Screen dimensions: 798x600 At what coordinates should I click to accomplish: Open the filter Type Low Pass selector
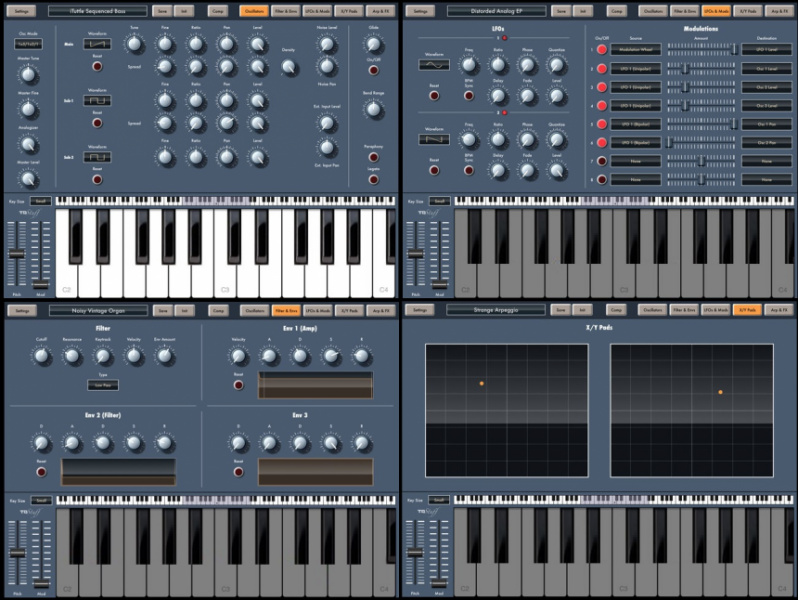coord(101,384)
